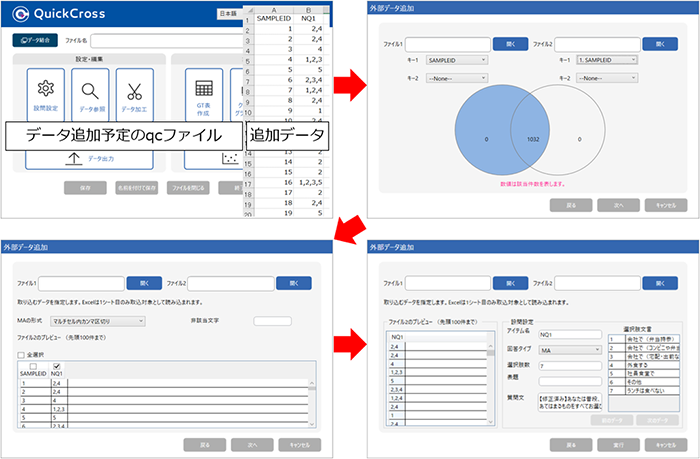Open ファイル2 キー1 '1. SAMPLEID' dropdown
Screen dimensions: 700x459
[607, 60]
